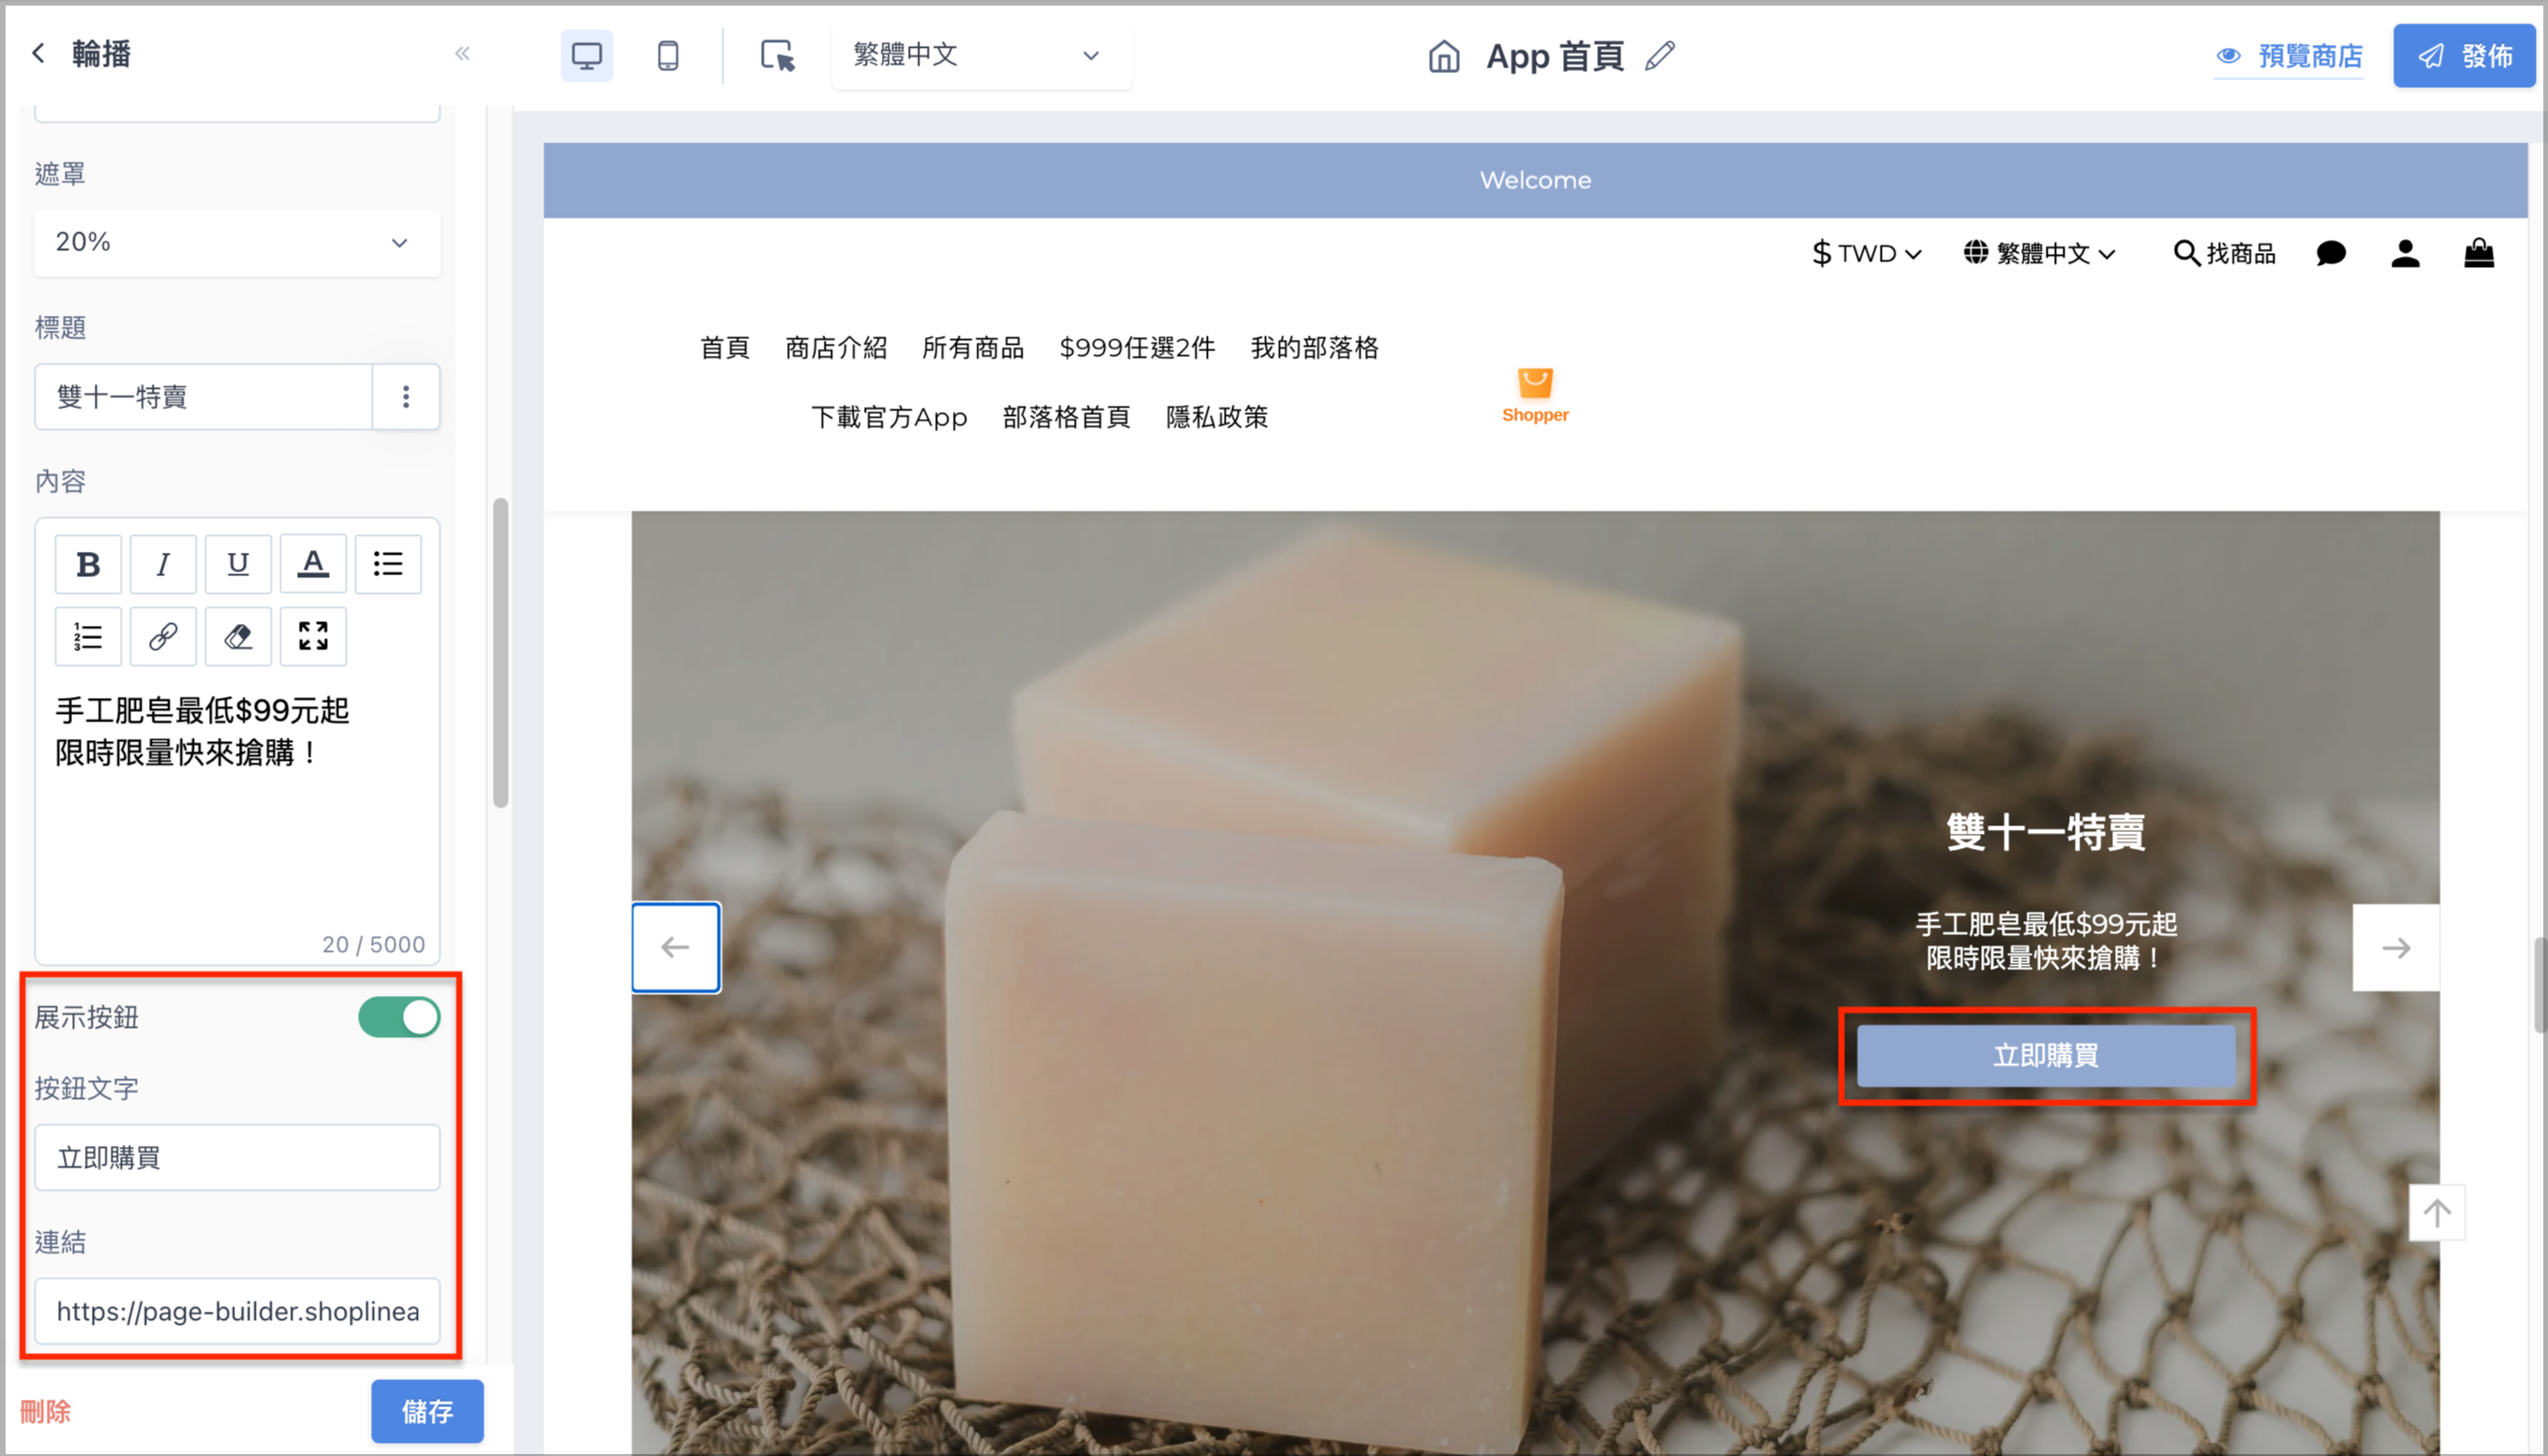Open the 商店介紹 menu item
Screen dimensions: 2548x1456
click(x=836, y=348)
